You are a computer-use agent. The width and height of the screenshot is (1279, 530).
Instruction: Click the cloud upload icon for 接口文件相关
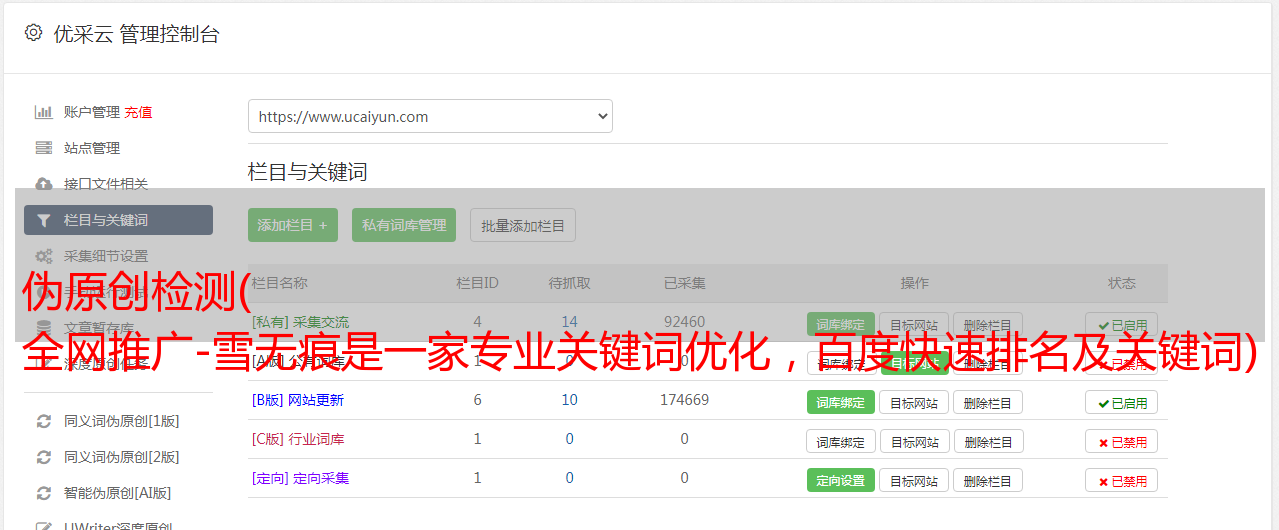point(44,184)
